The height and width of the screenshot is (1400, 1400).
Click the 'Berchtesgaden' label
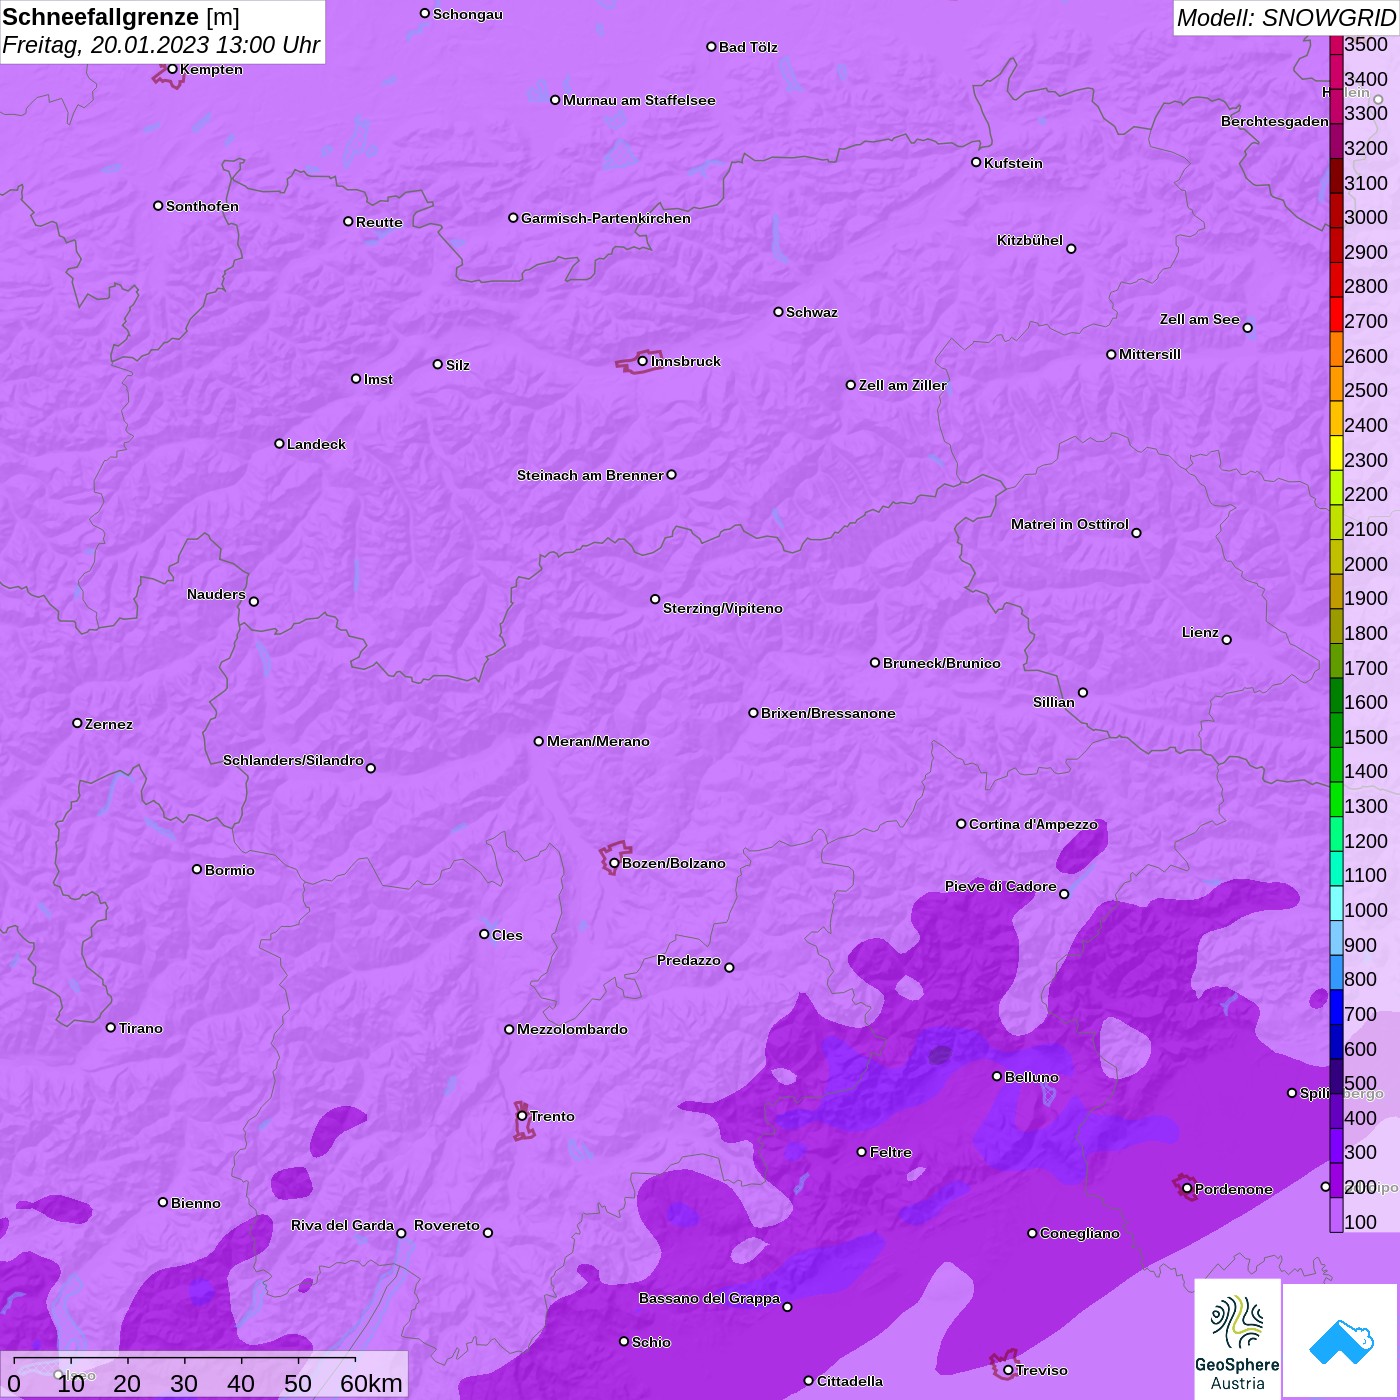(x=1275, y=121)
